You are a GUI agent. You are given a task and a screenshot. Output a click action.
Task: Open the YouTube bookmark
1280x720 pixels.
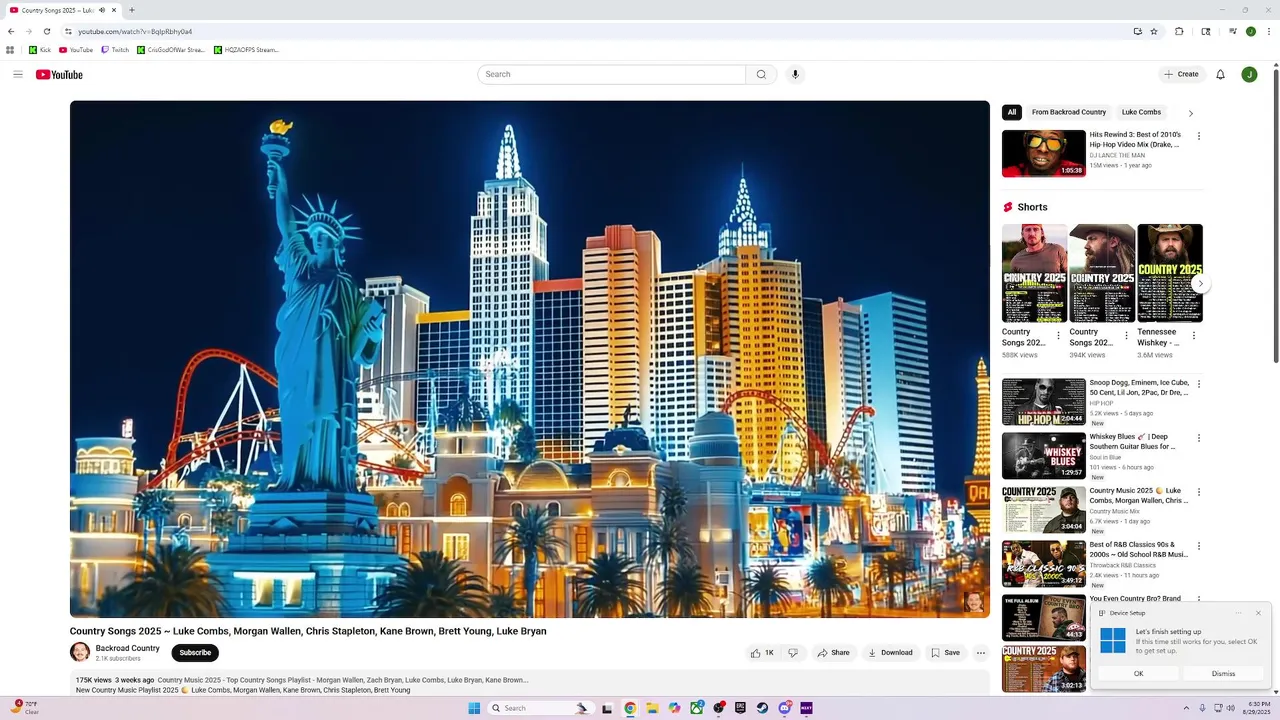tap(76, 50)
